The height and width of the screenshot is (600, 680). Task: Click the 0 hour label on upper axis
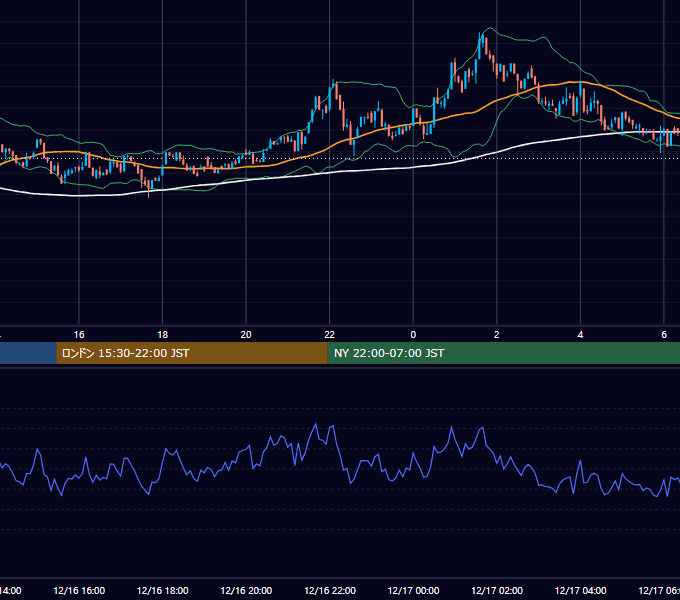click(413, 335)
